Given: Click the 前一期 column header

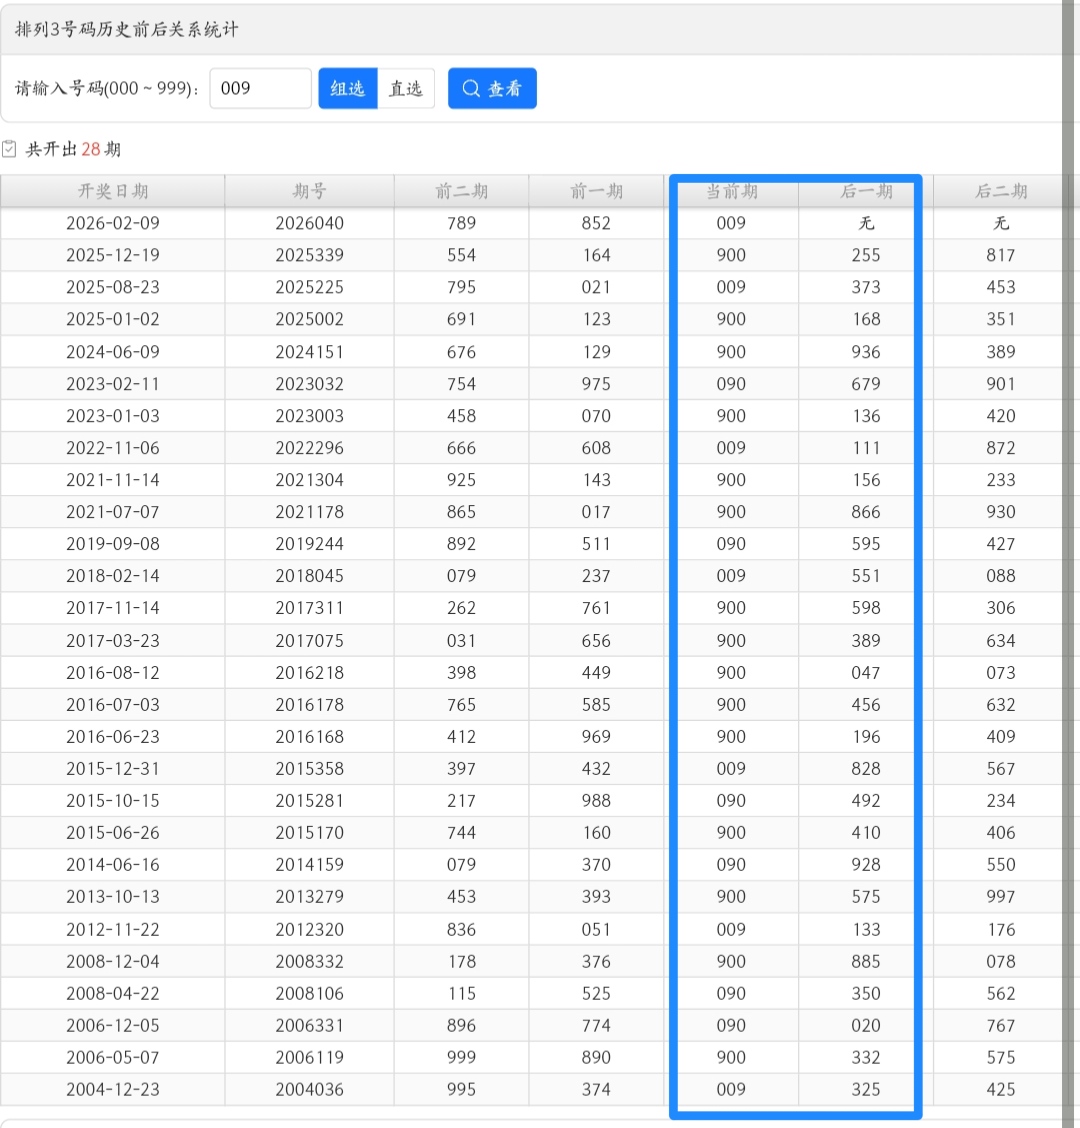Looking at the screenshot, I should pos(596,191).
